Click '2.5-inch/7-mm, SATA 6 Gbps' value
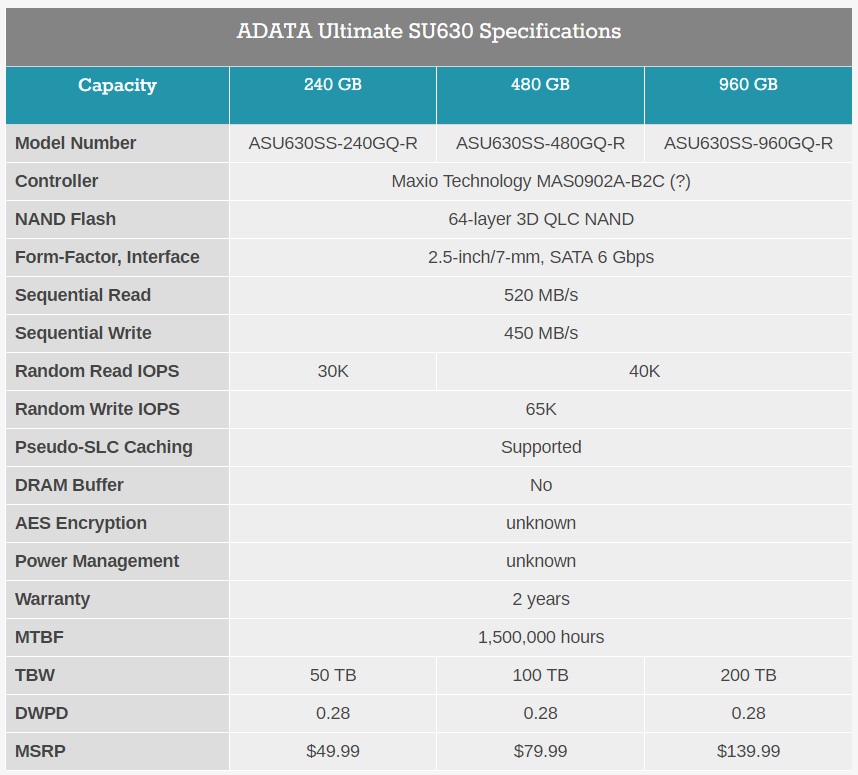 click(x=541, y=257)
